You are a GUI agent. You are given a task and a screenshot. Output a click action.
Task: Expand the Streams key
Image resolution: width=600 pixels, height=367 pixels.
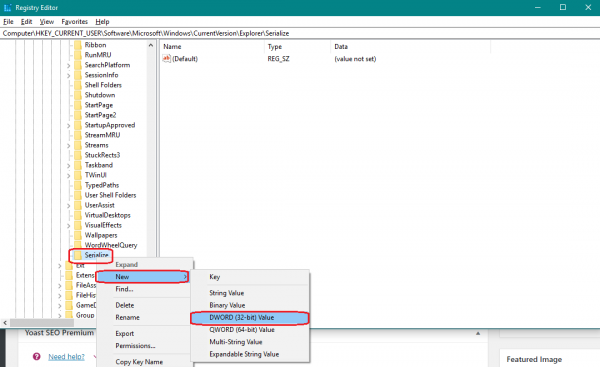click(68, 145)
